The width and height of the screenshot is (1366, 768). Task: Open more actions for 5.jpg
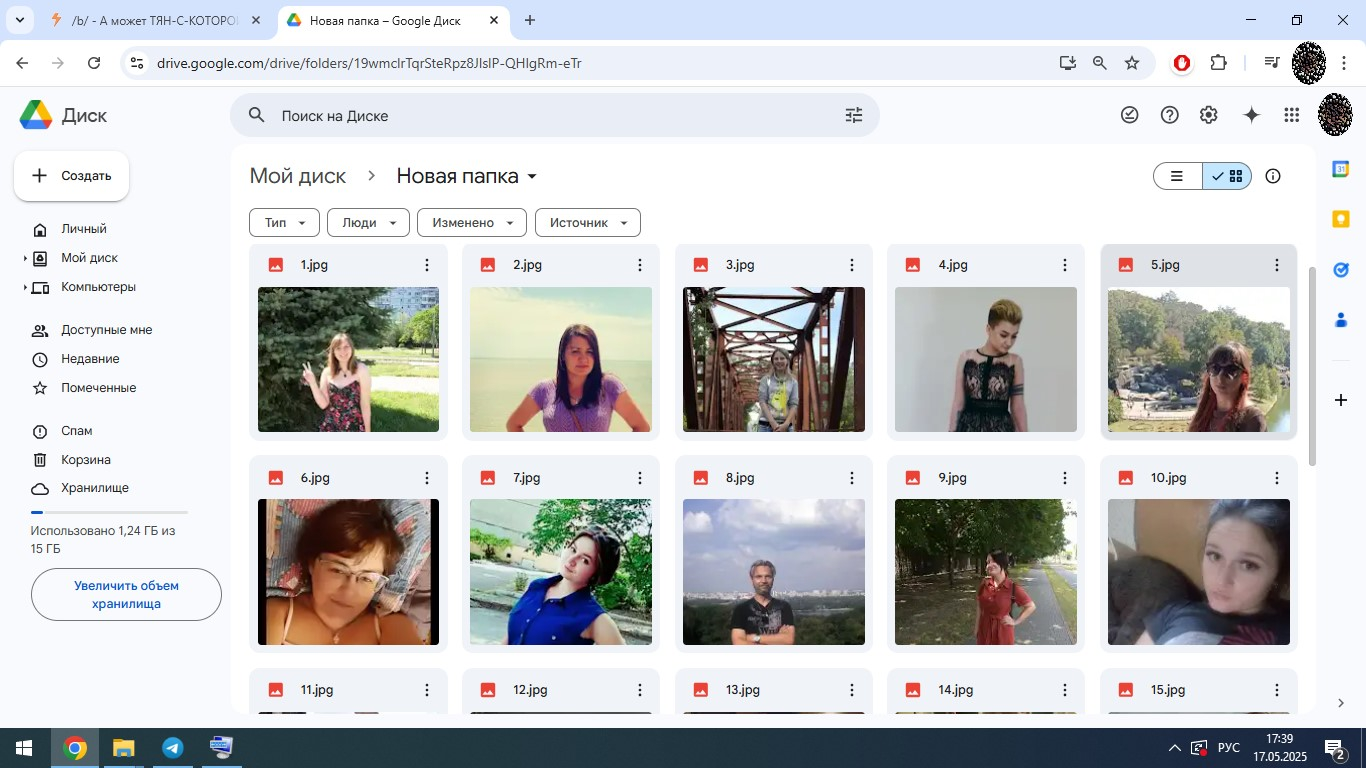(1277, 265)
